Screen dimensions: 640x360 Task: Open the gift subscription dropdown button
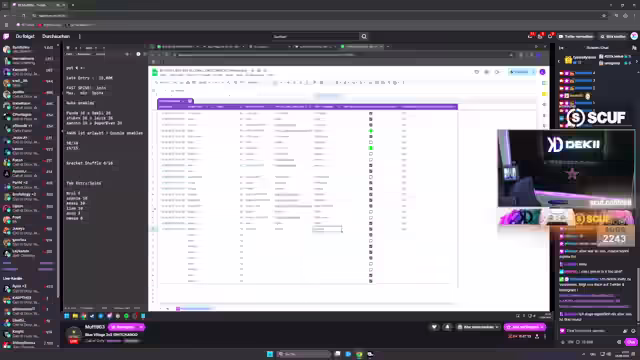click(x=478, y=327)
